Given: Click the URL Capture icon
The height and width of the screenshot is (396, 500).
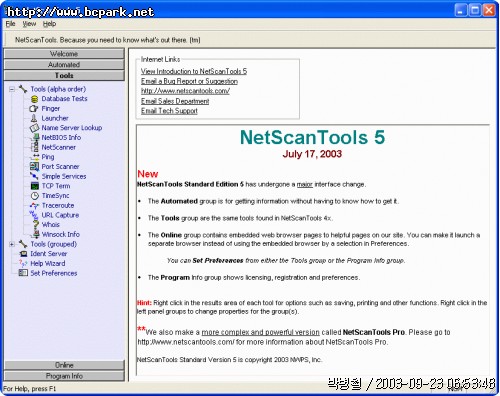Looking at the screenshot, I should coord(34,214).
